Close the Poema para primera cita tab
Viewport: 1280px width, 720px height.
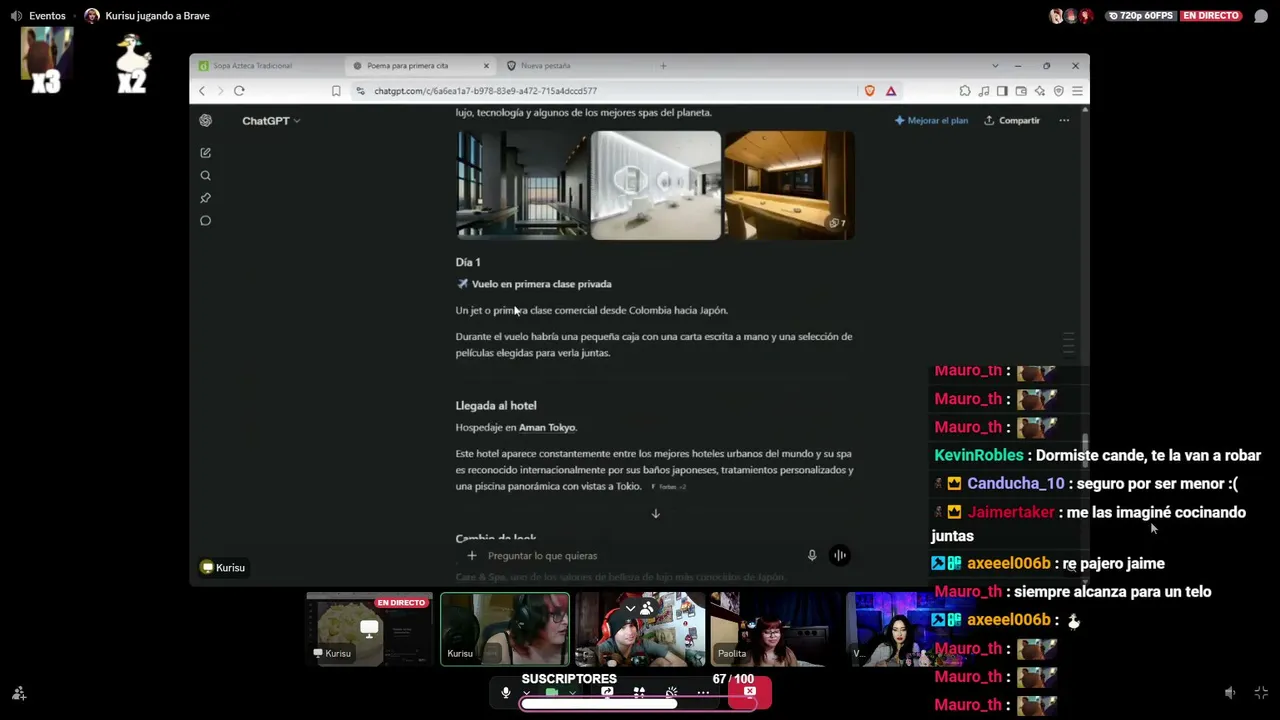tap(487, 66)
